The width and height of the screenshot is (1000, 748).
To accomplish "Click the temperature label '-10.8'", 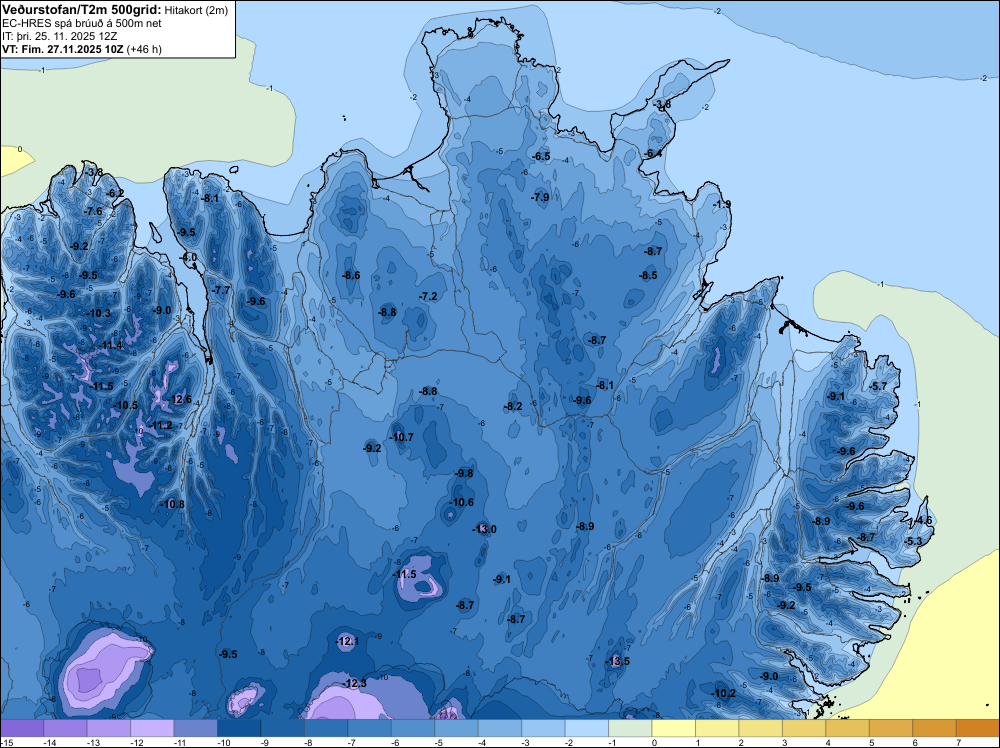I will [x=172, y=504].
